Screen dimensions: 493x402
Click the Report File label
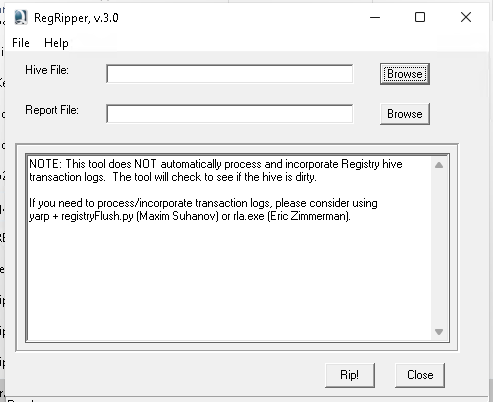tap(52, 110)
